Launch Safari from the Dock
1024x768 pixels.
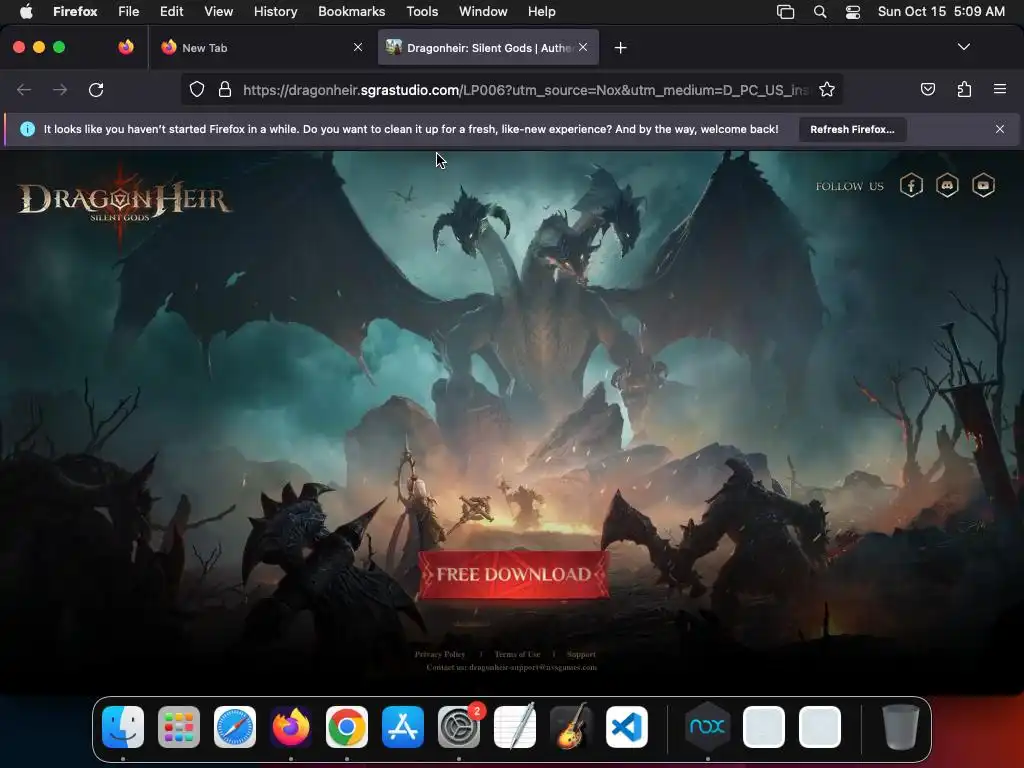pyautogui.click(x=234, y=726)
